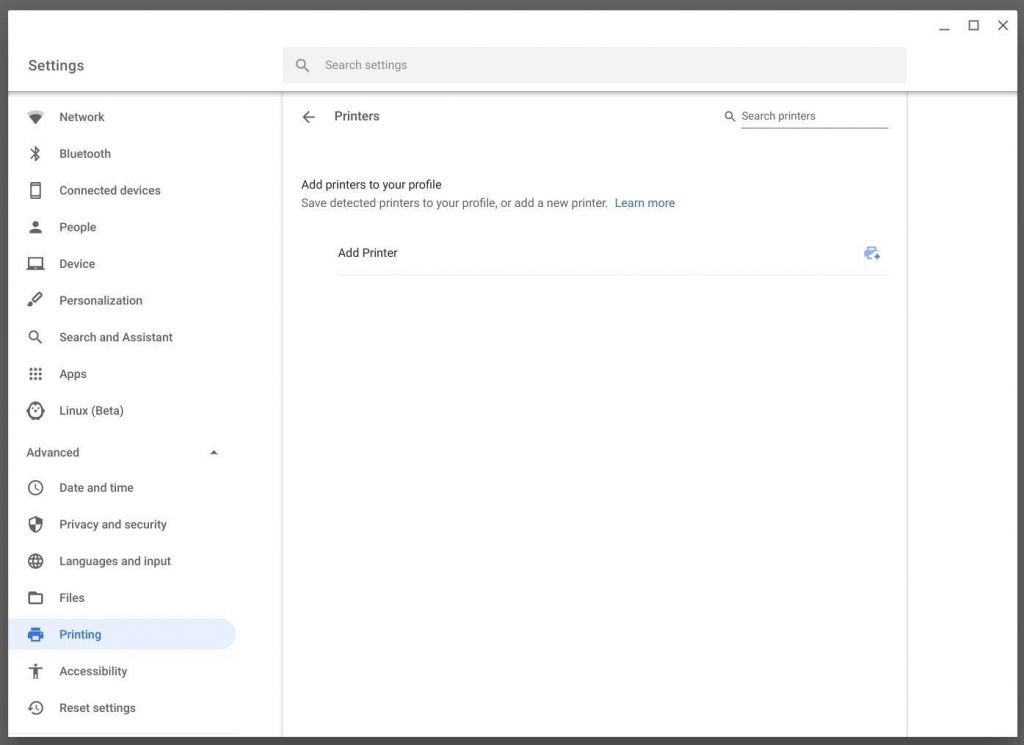The height and width of the screenshot is (745, 1024).
Task: Click the add printer icon next to Add Printer
Action: [x=871, y=252]
